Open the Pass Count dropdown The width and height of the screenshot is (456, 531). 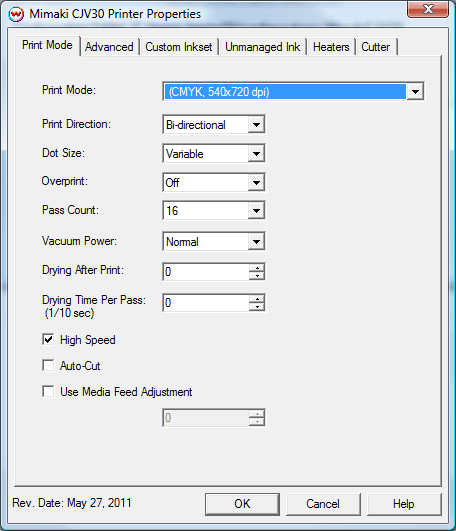pos(256,211)
